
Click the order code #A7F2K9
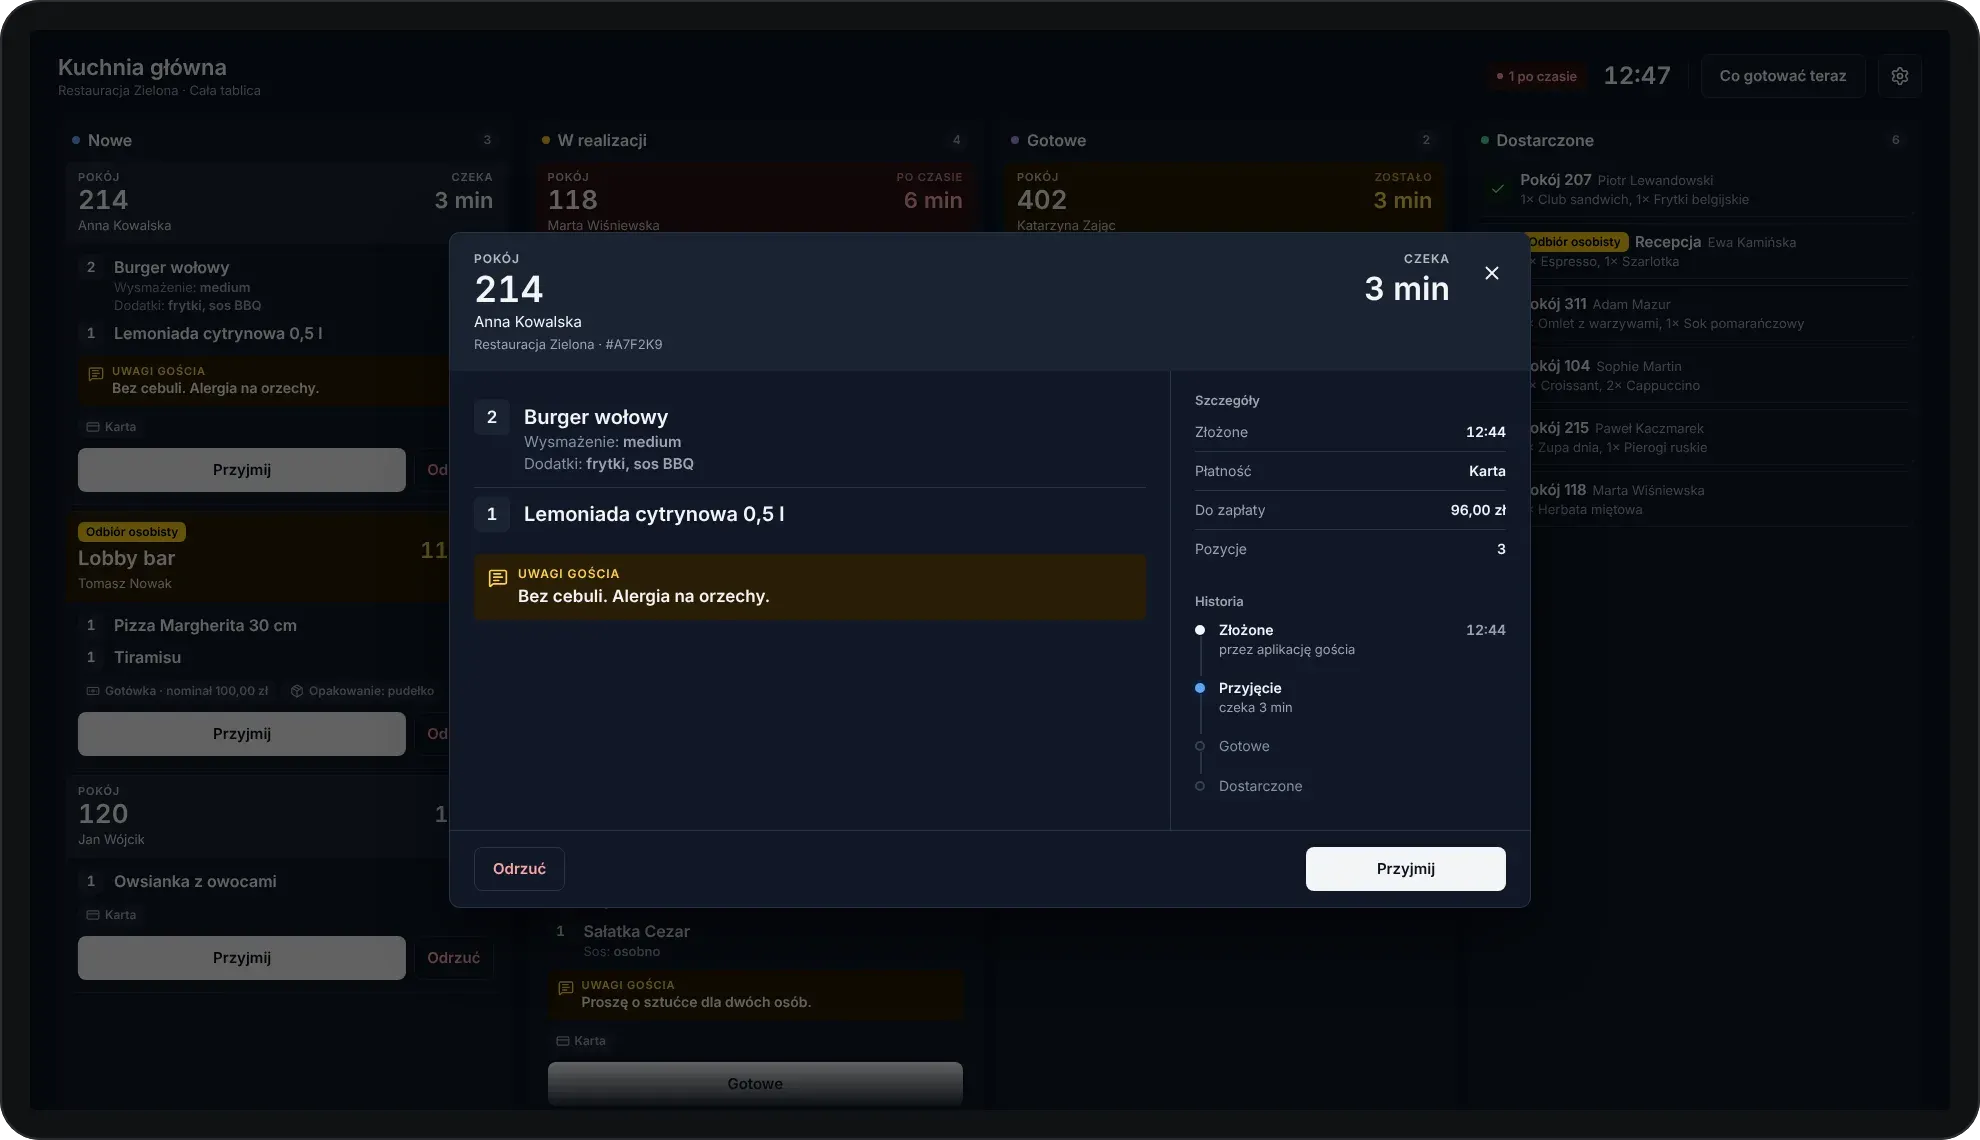point(634,345)
